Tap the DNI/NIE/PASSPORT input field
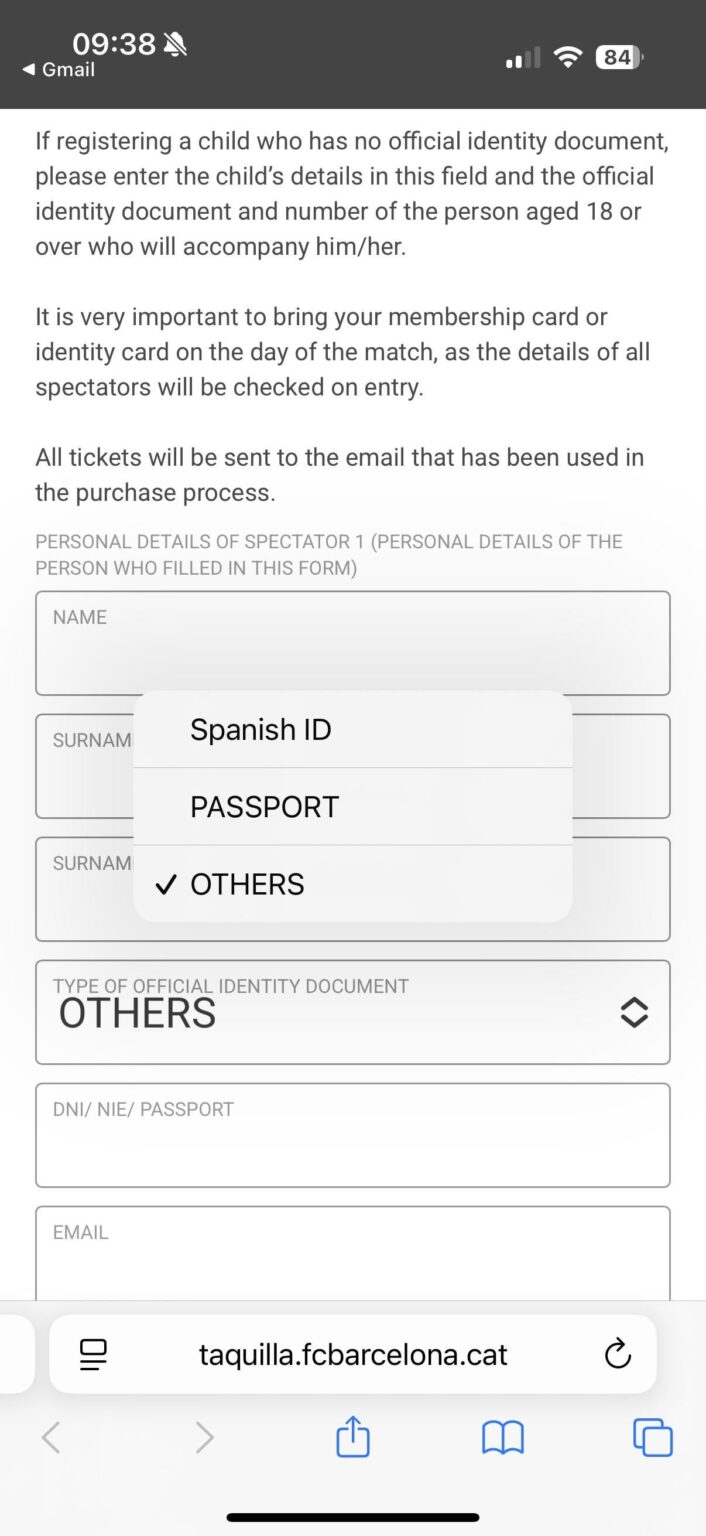Image resolution: width=706 pixels, height=1536 pixels. click(352, 1135)
